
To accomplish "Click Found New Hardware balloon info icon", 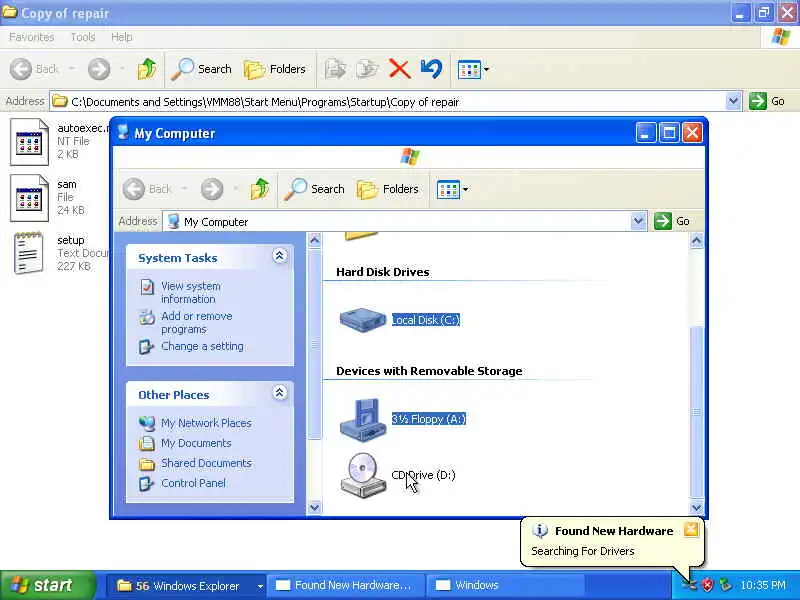I will (540, 531).
